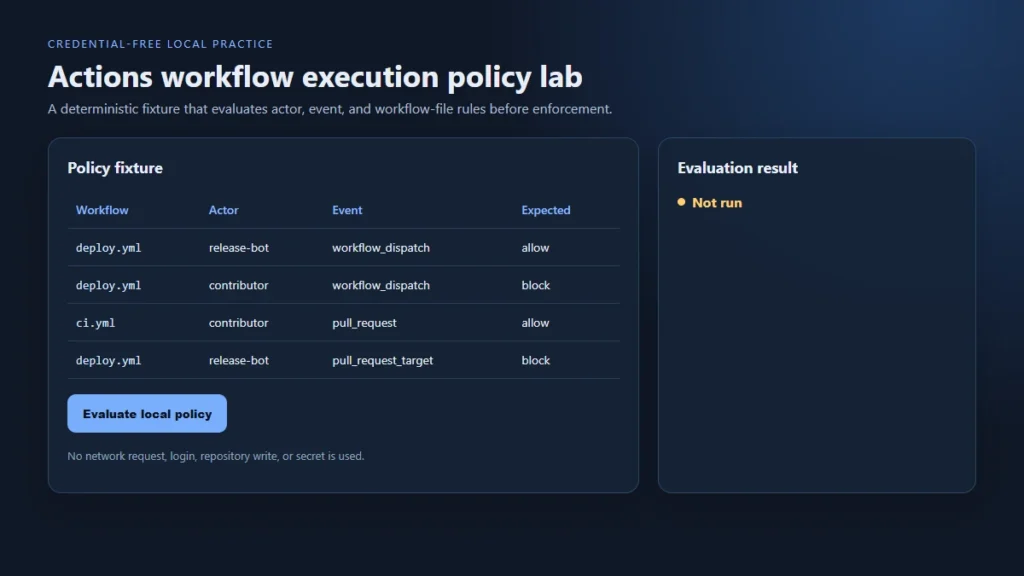Click the Evaluation result heading
The height and width of the screenshot is (576, 1024).
[x=737, y=168]
